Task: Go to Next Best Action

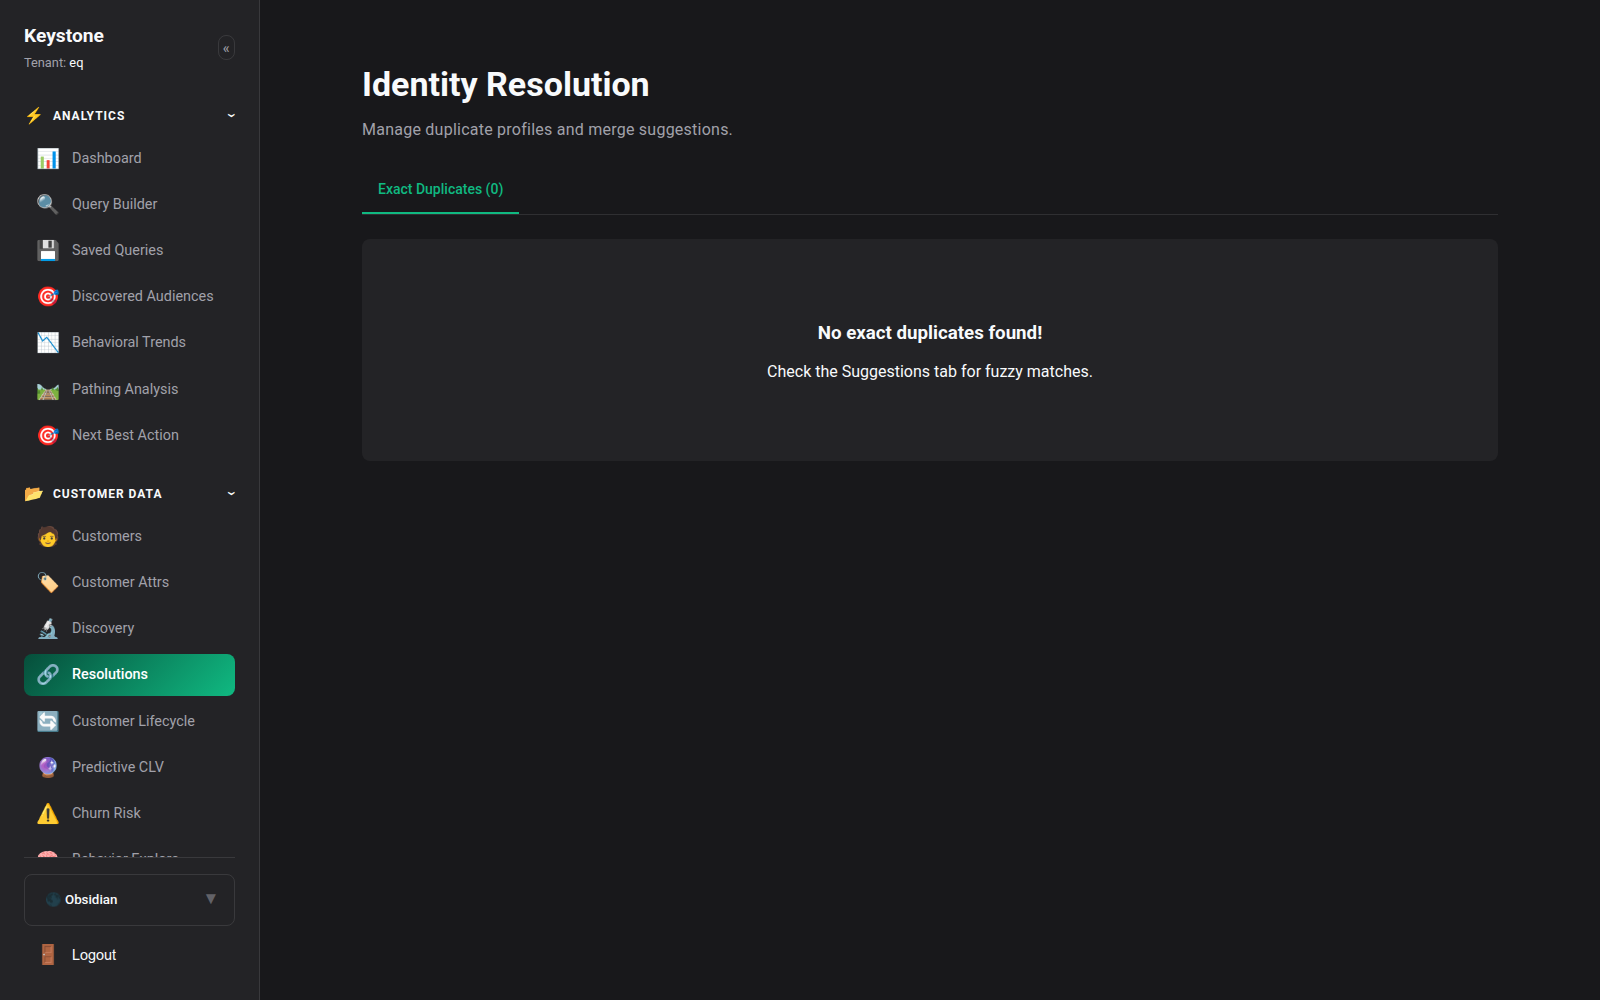Action: 129,435
